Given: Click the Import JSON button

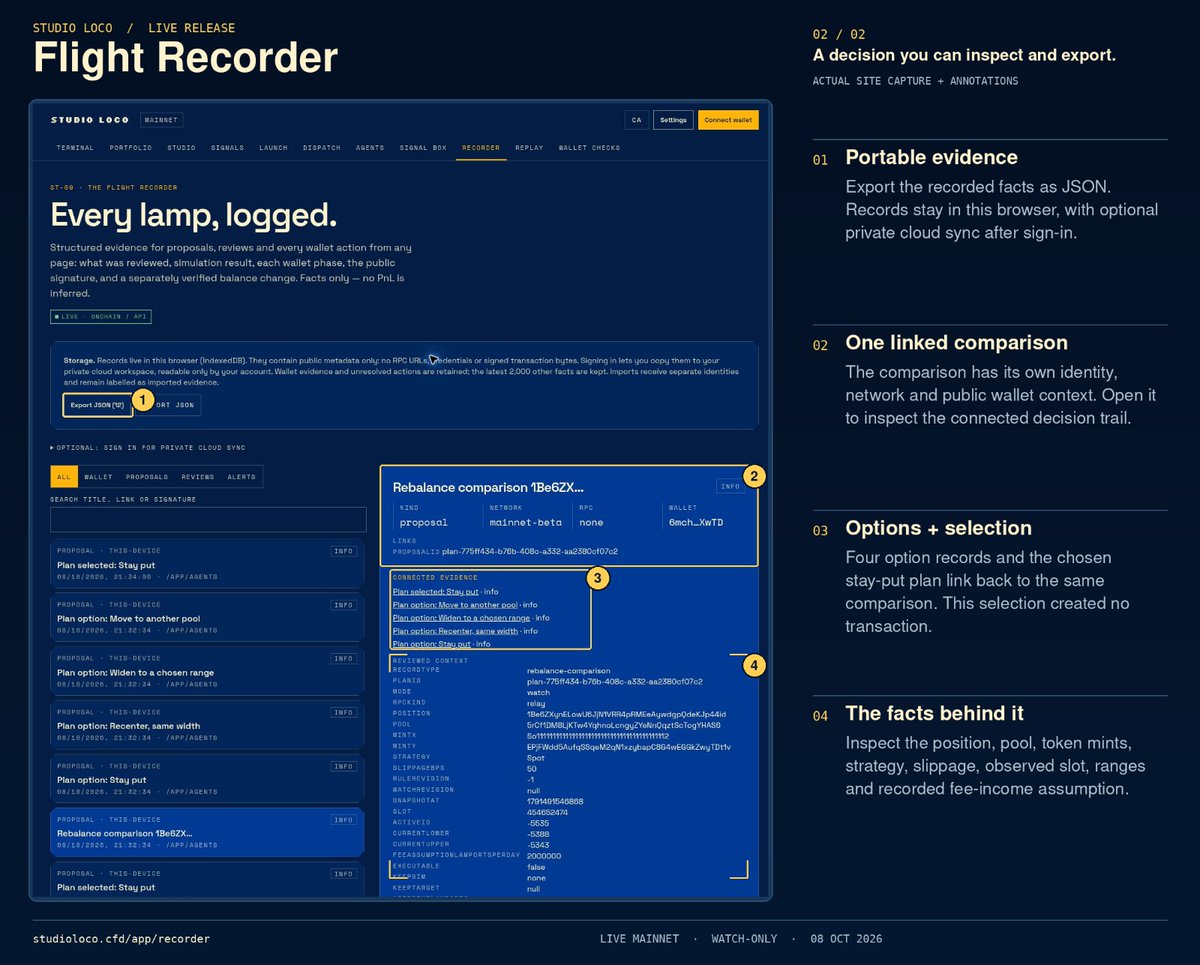Looking at the screenshot, I should coord(170,405).
